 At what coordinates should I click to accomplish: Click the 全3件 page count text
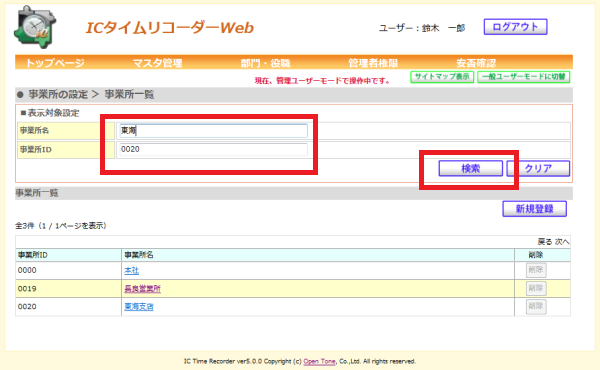pyautogui.click(x=60, y=226)
